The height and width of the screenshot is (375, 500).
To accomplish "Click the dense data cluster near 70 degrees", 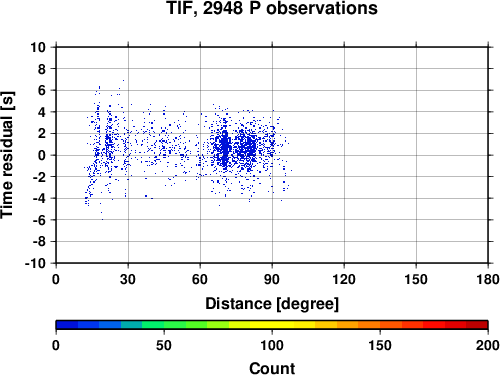I will [225, 147].
